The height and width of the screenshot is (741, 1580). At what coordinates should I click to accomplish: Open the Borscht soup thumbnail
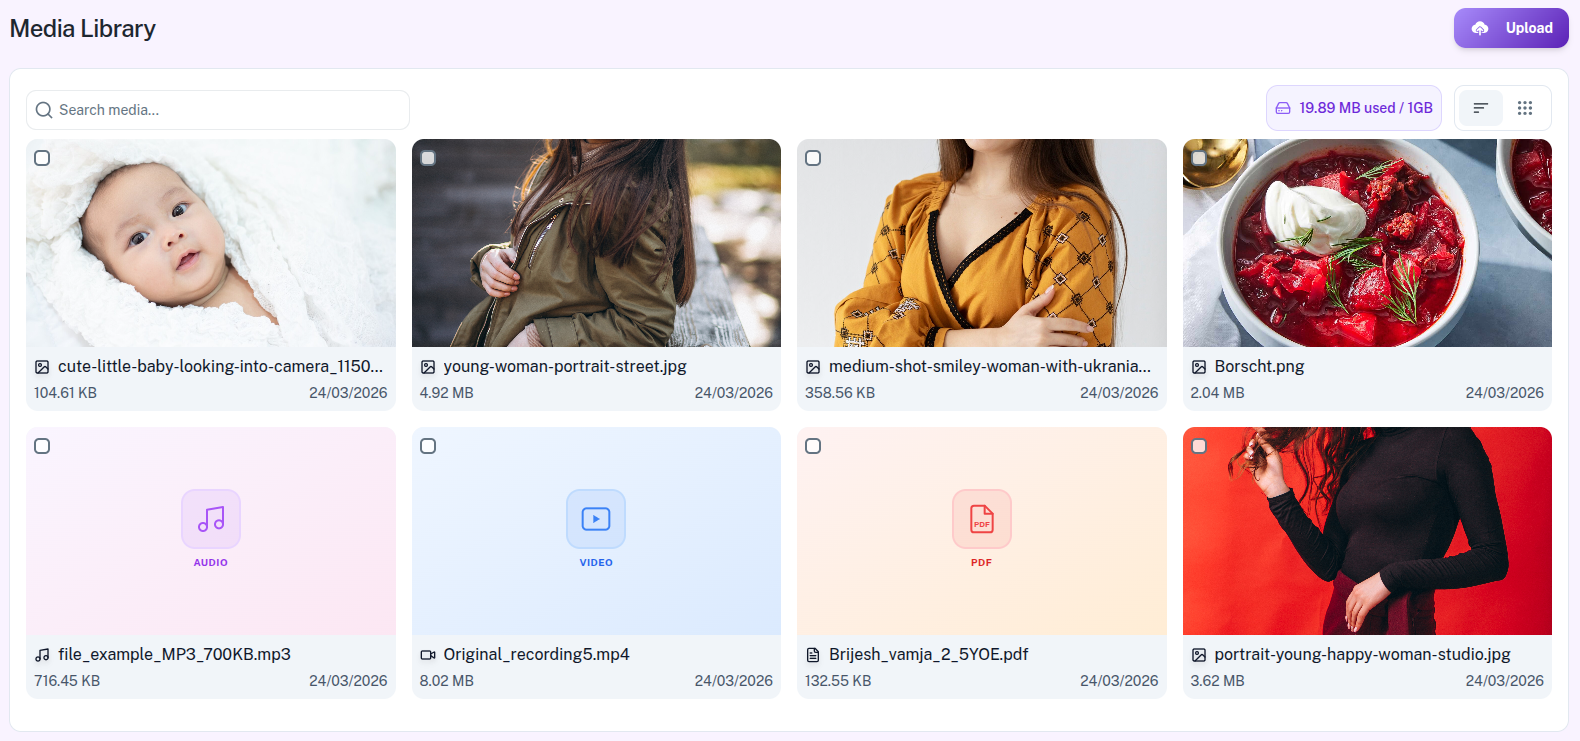(x=1367, y=243)
